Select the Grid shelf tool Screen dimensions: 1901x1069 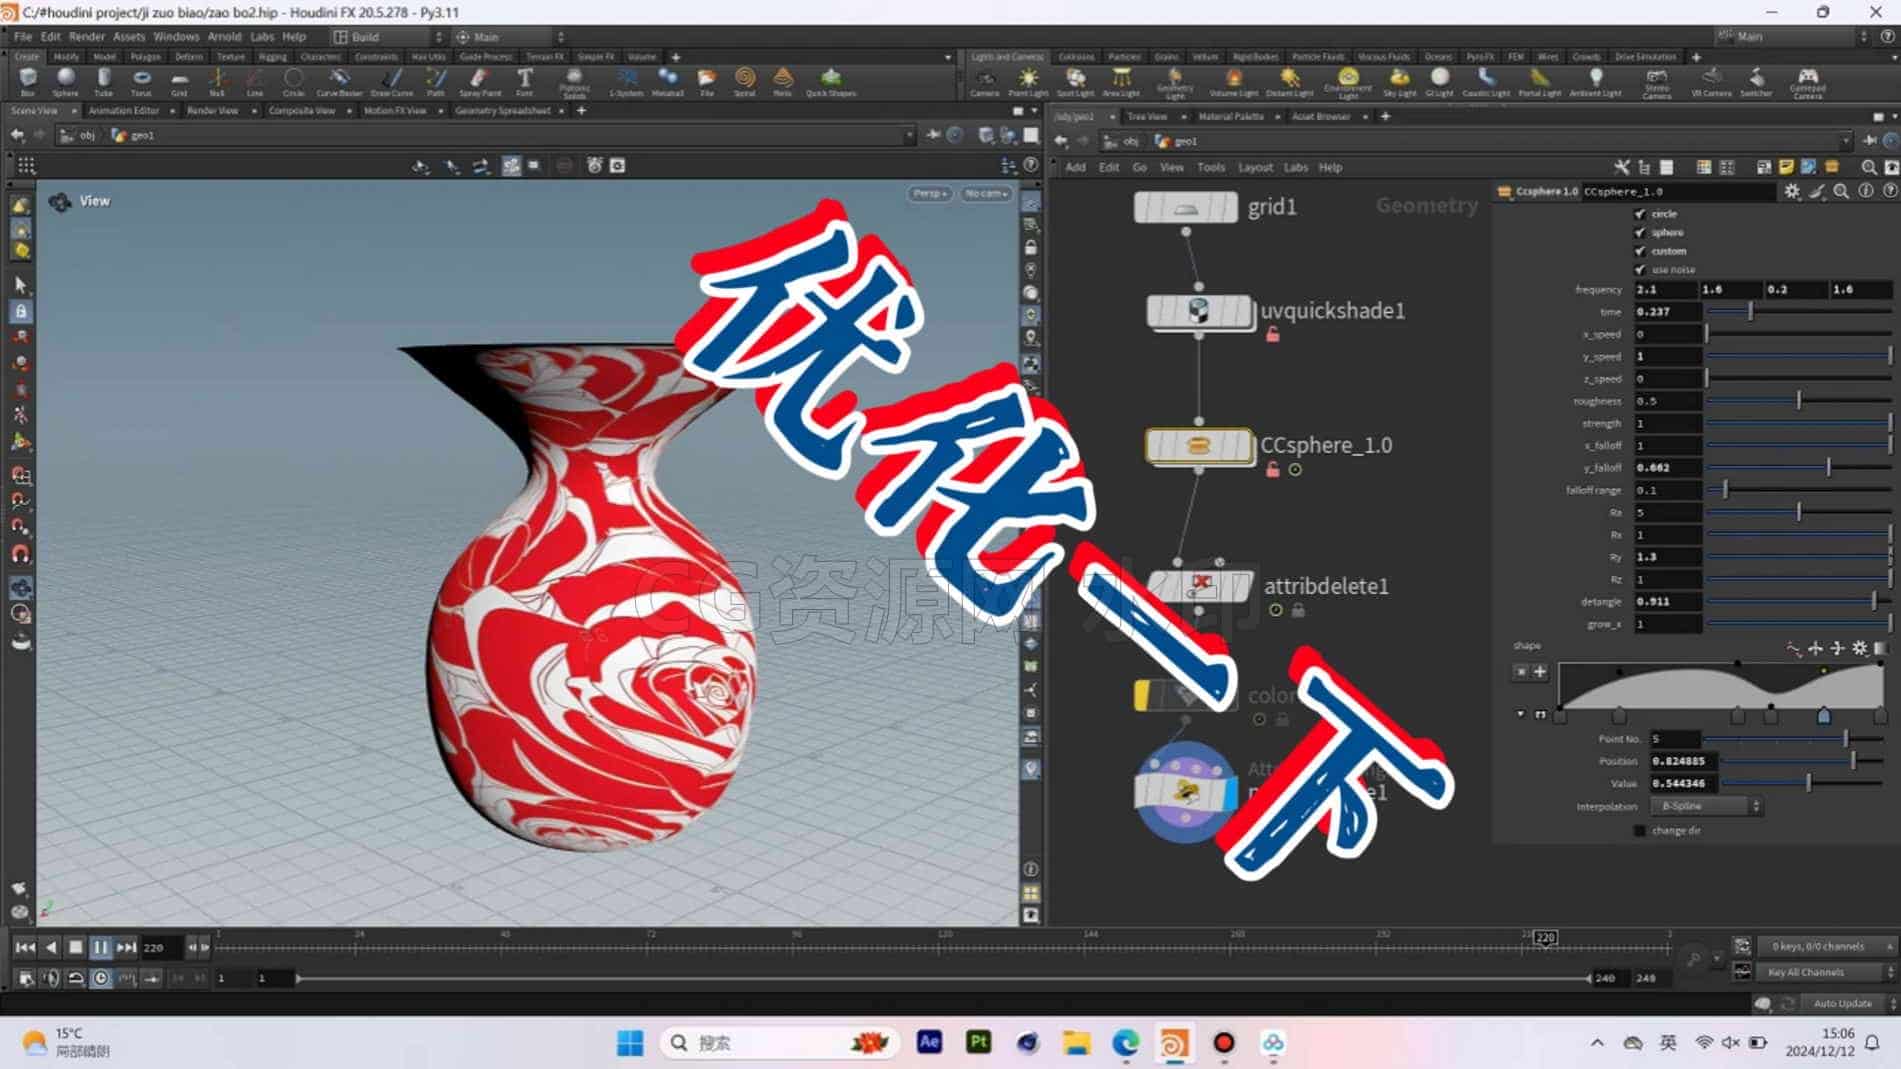[x=179, y=82]
